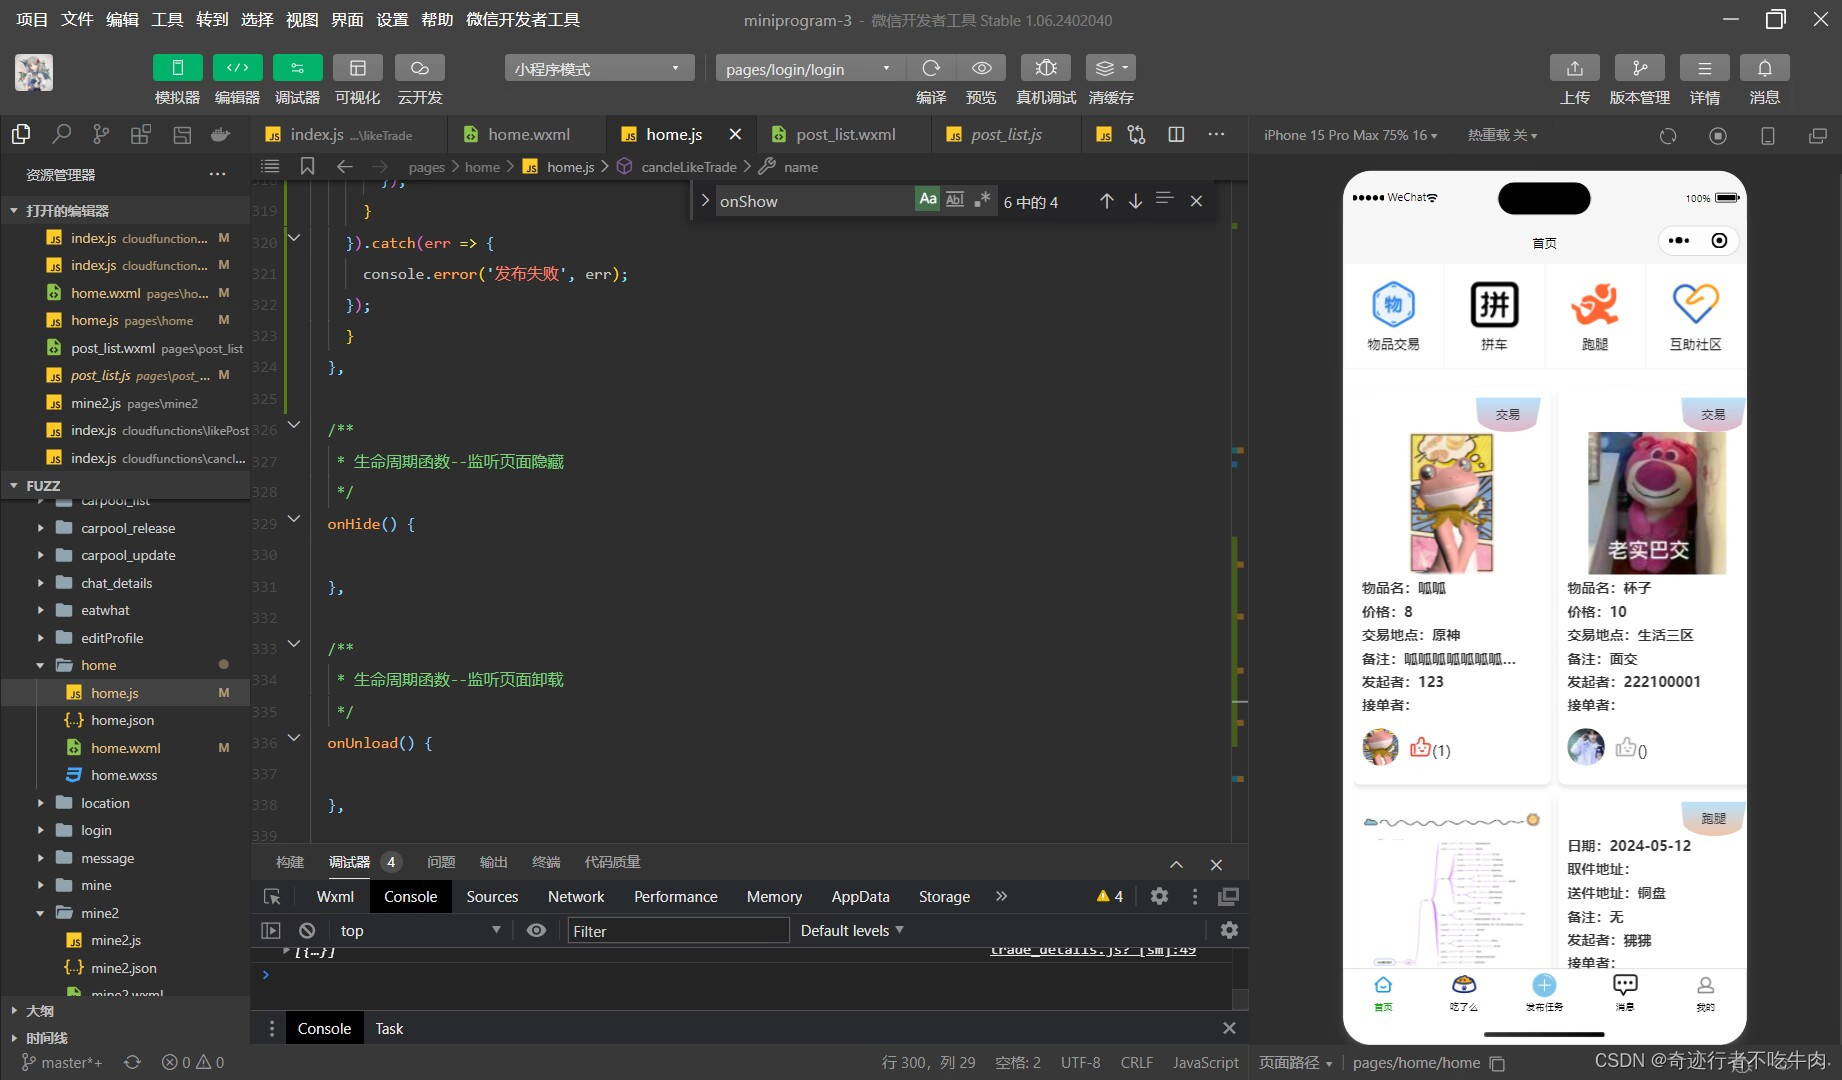Toggle console live expression eye
The height and width of the screenshot is (1080, 1842).
click(x=536, y=930)
